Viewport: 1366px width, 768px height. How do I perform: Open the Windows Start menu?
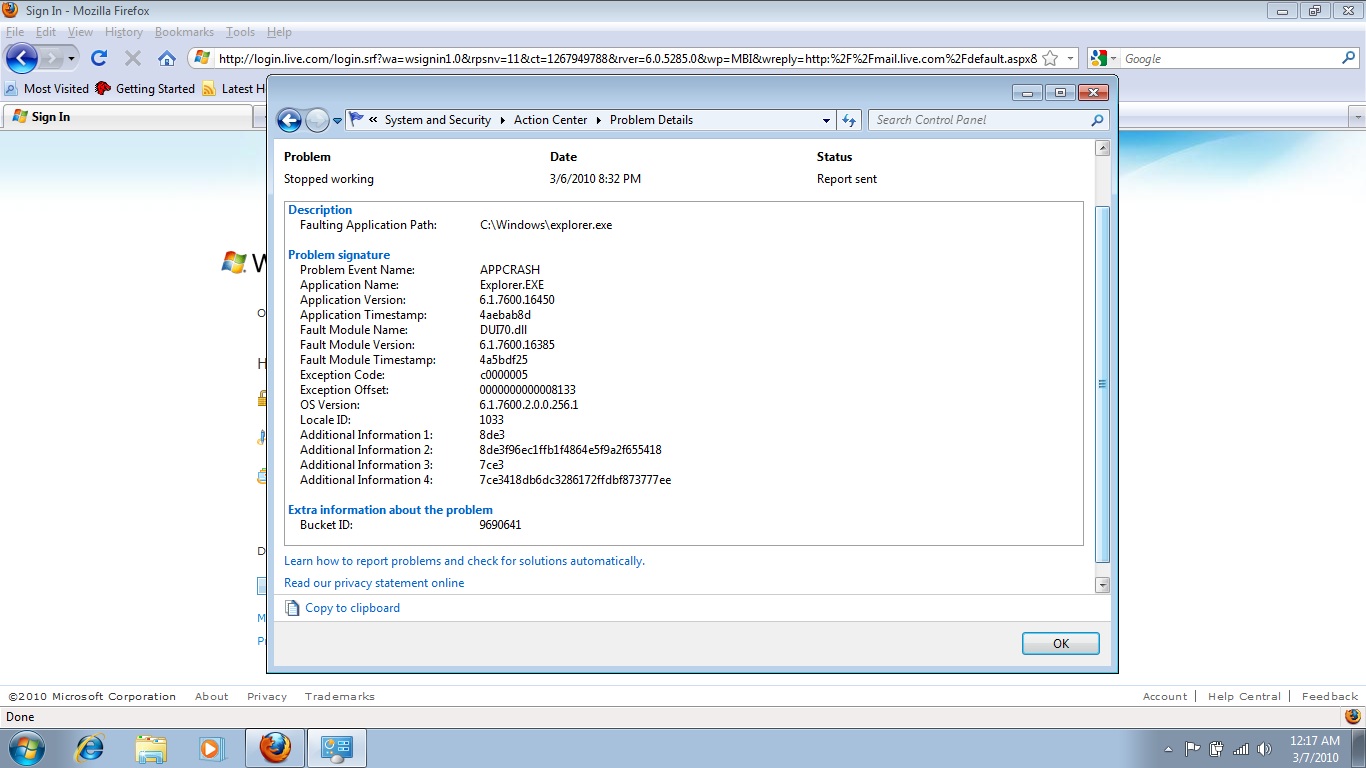tap(25, 748)
